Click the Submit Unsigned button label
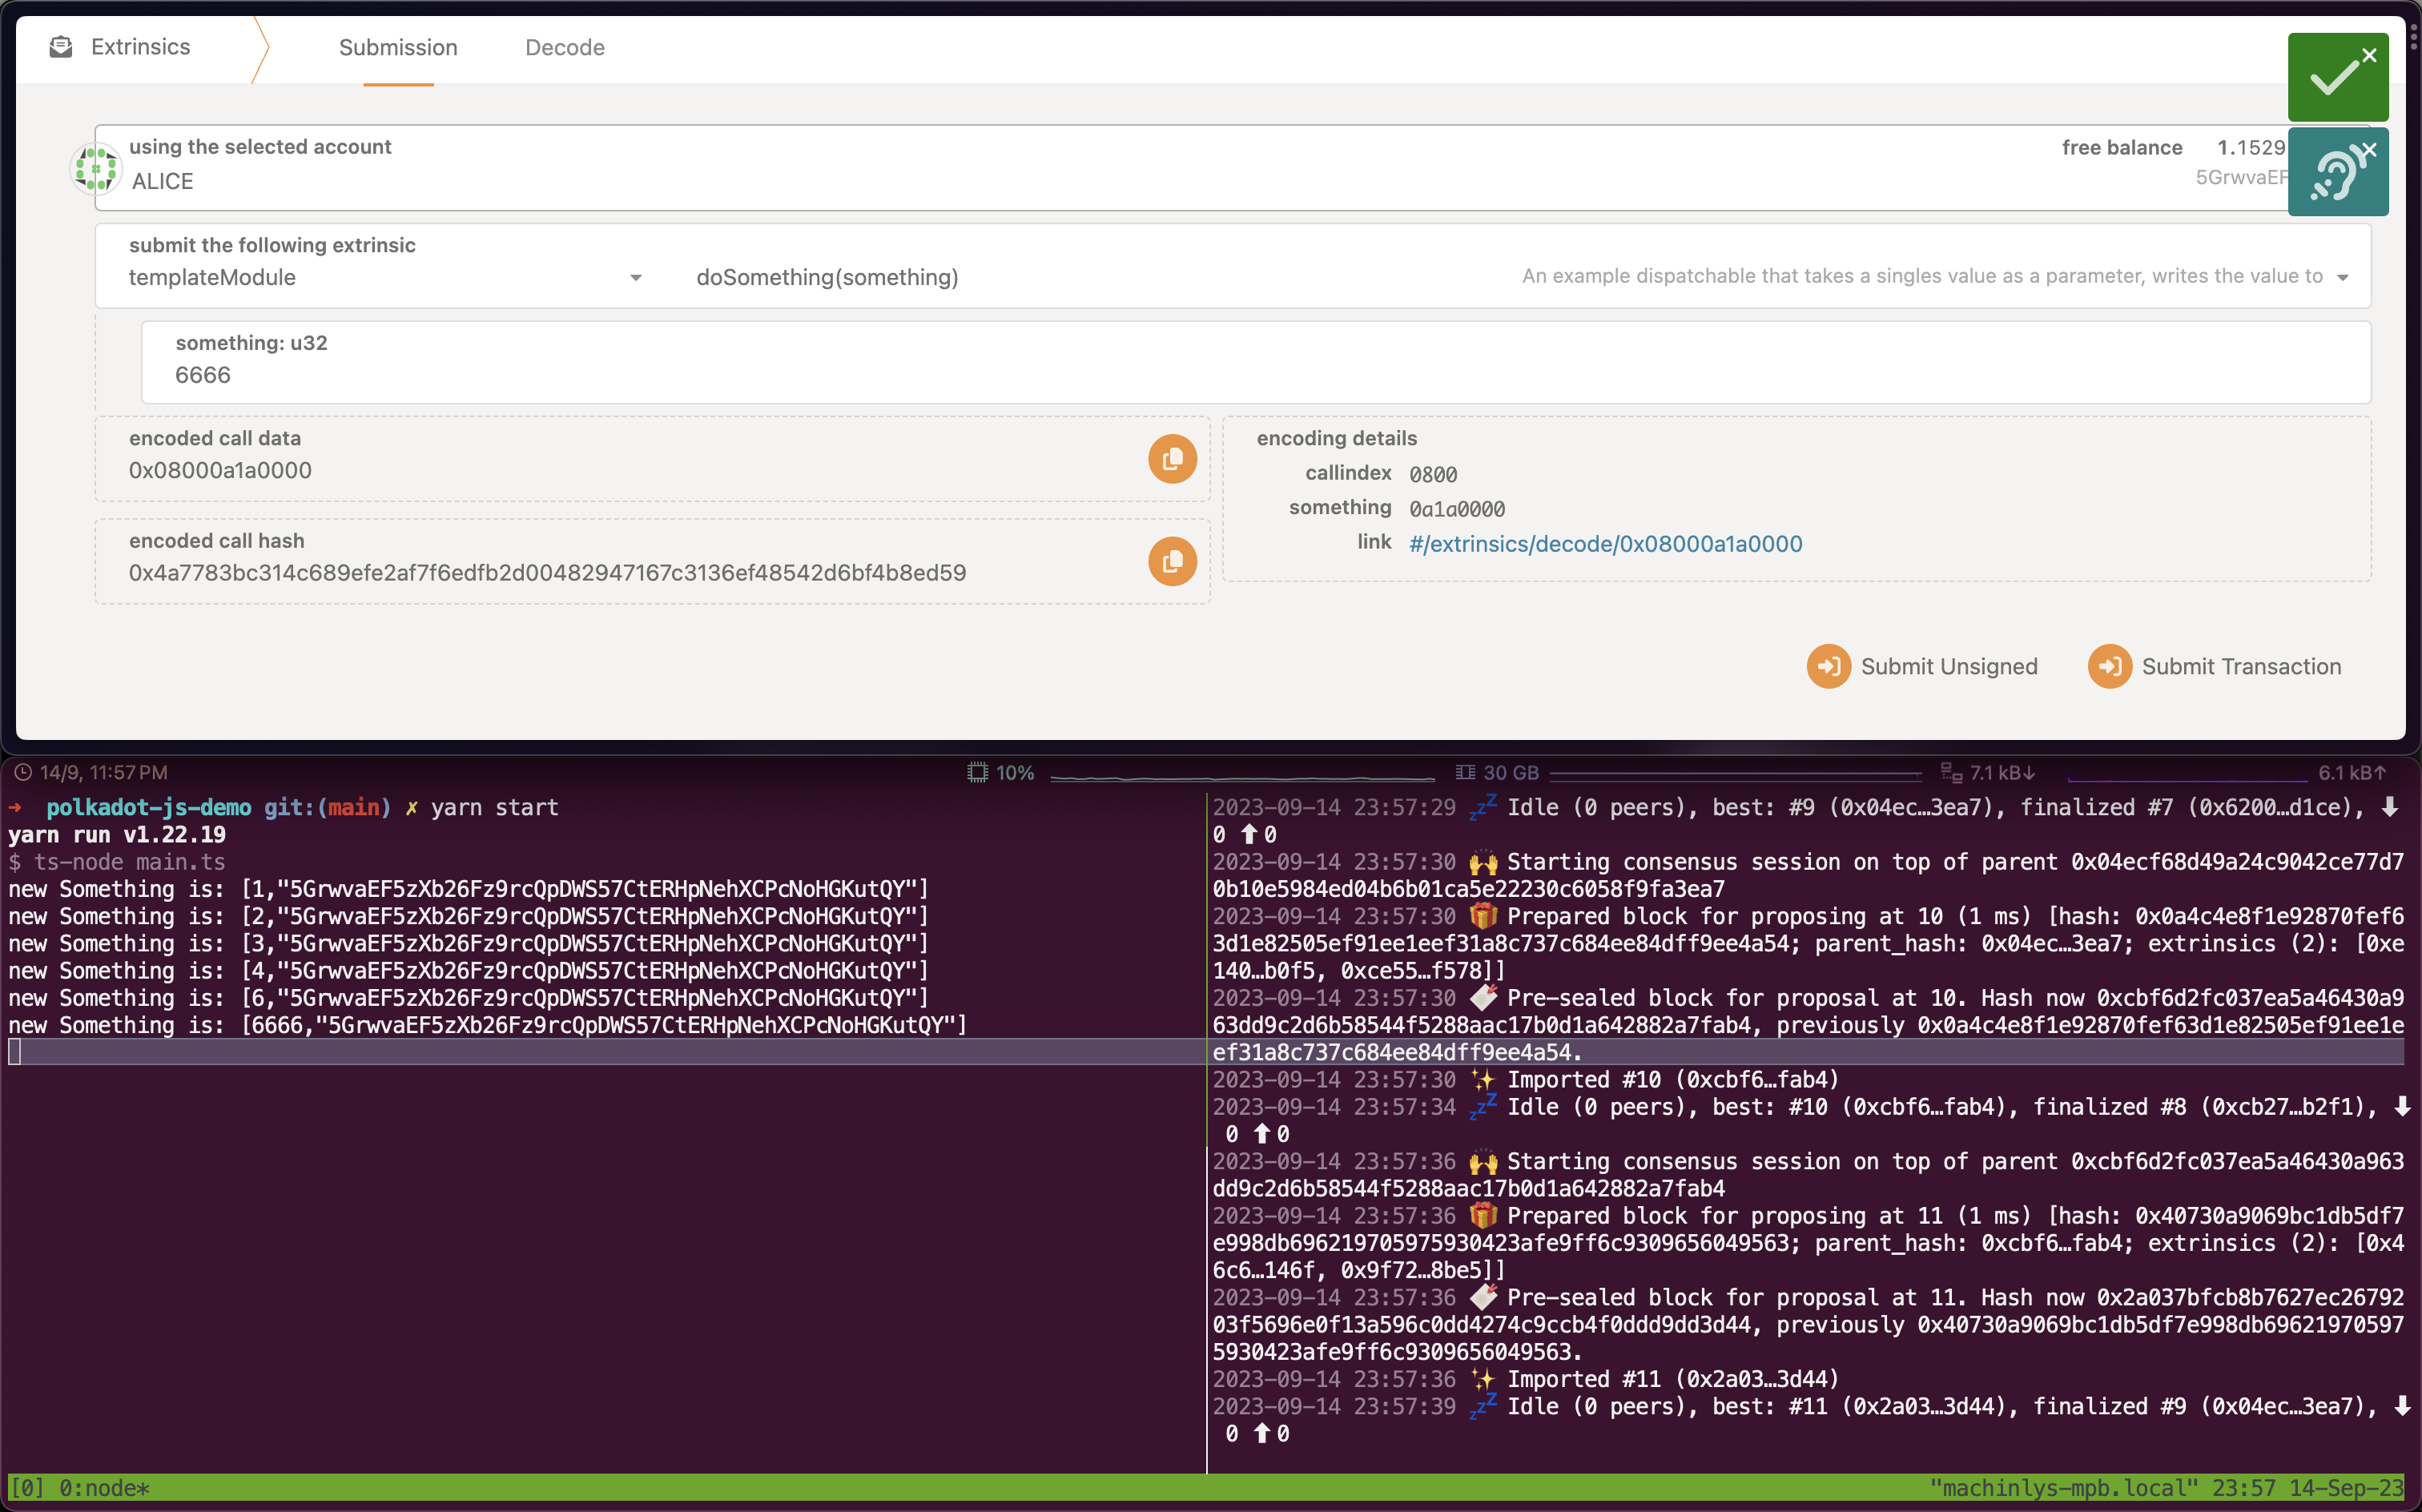Screen dimensions: 2422x1512 click(1948, 666)
